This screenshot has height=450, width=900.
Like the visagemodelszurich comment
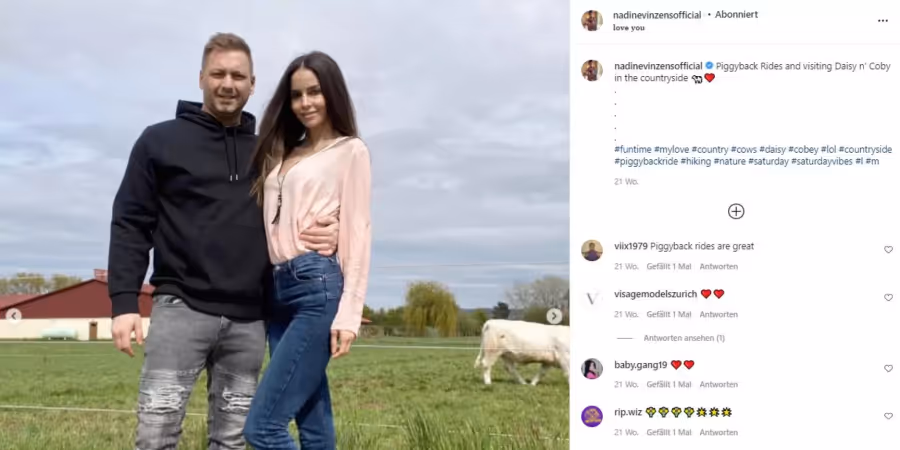pyautogui.click(x=888, y=297)
